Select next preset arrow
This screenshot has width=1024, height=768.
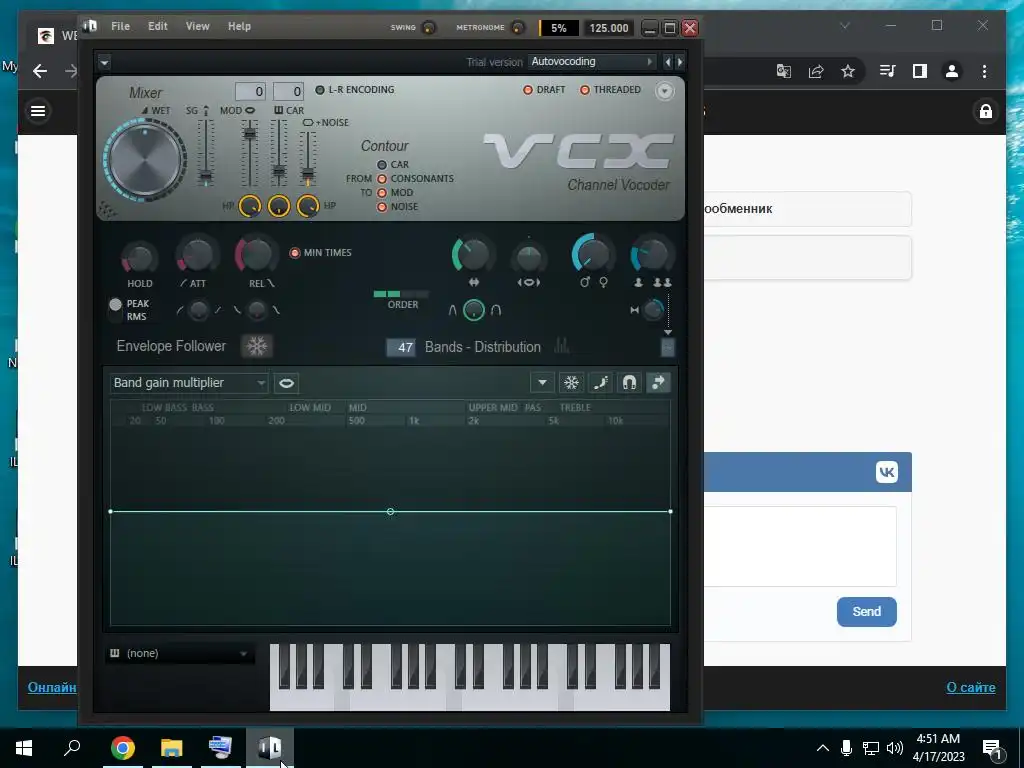pyautogui.click(x=680, y=61)
